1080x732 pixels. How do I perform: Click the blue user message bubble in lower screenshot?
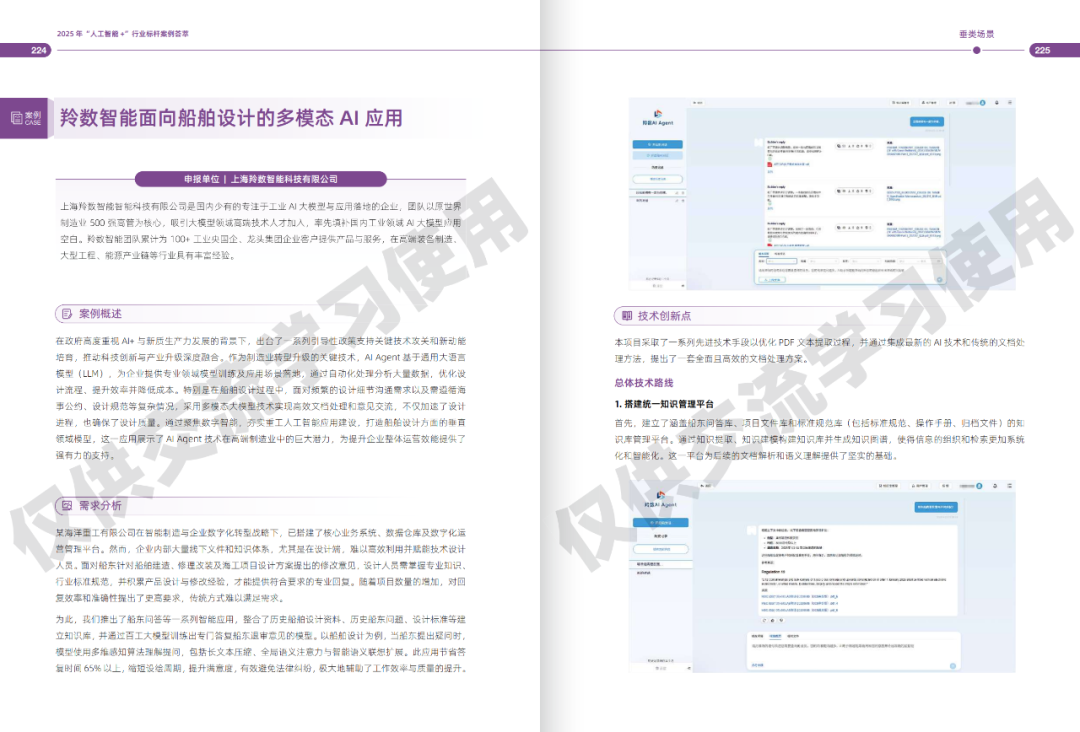click(936, 508)
